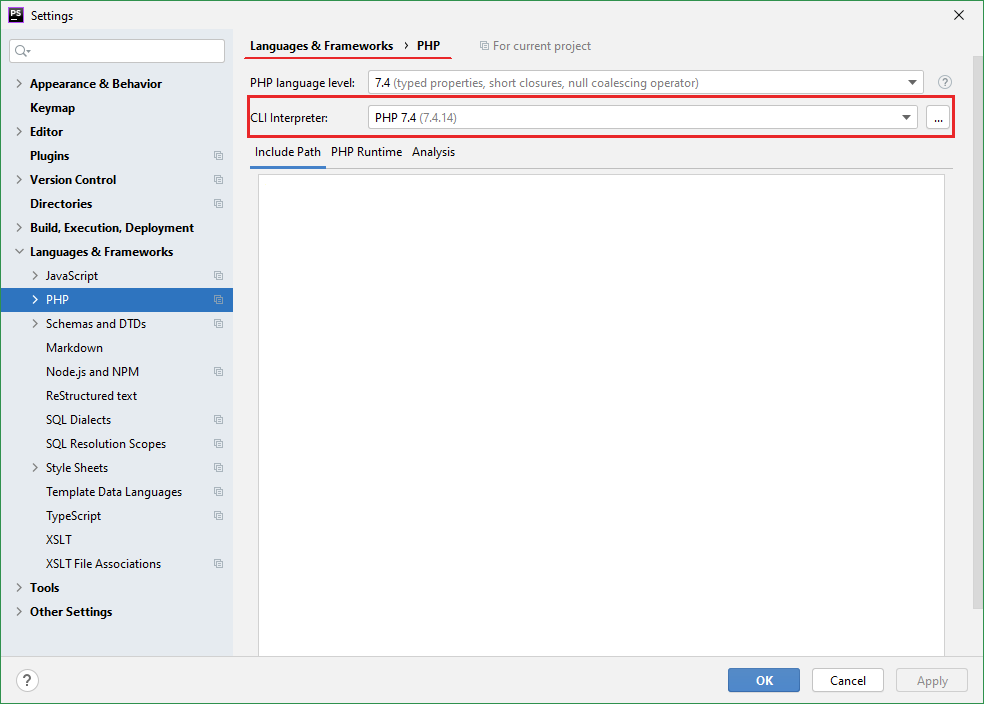984x704 pixels.
Task: Click the For current project indicator icon
Action: point(484,46)
